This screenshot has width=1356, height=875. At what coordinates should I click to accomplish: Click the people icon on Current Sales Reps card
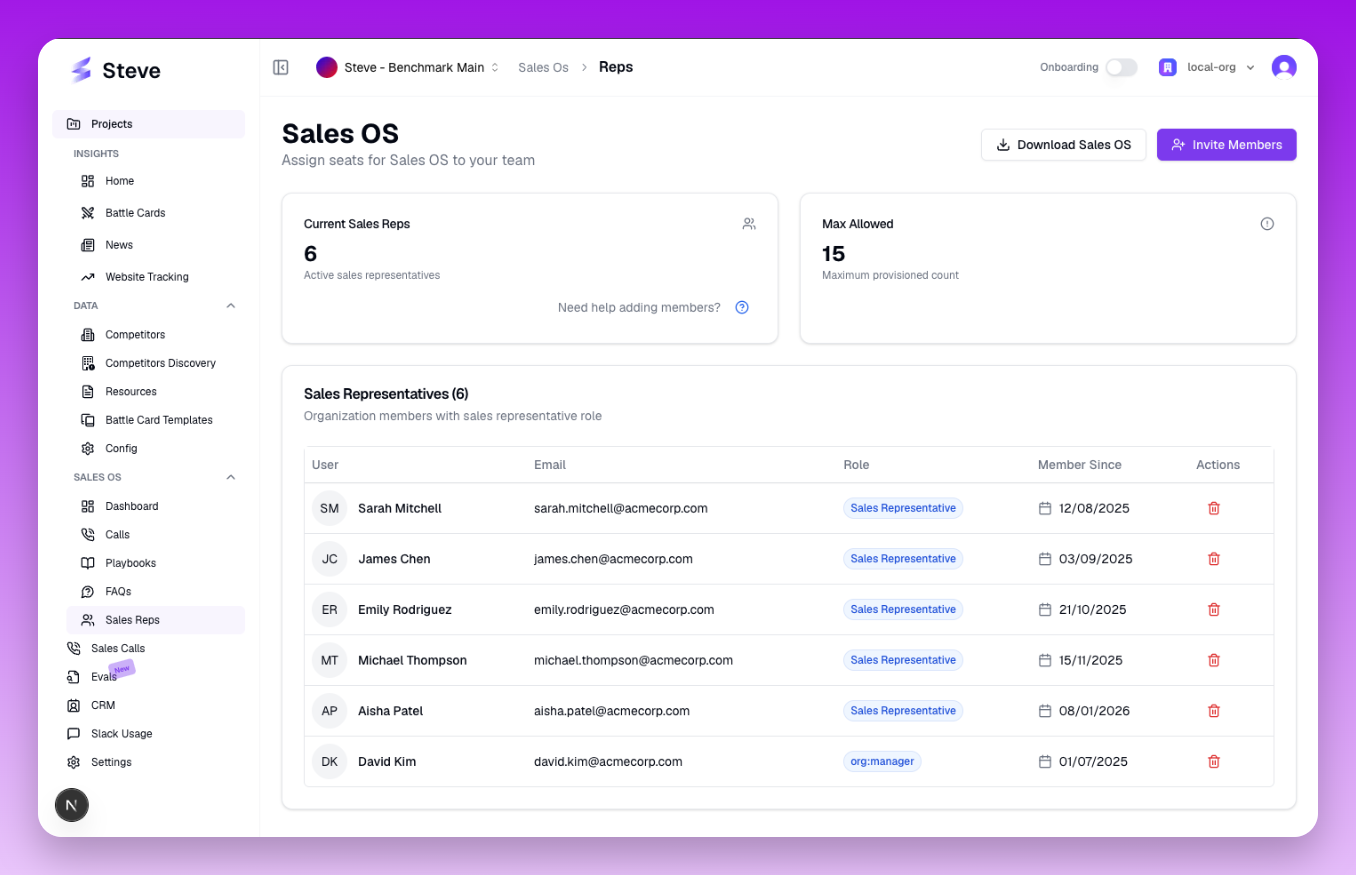pyautogui.click(x=749, y=224)
